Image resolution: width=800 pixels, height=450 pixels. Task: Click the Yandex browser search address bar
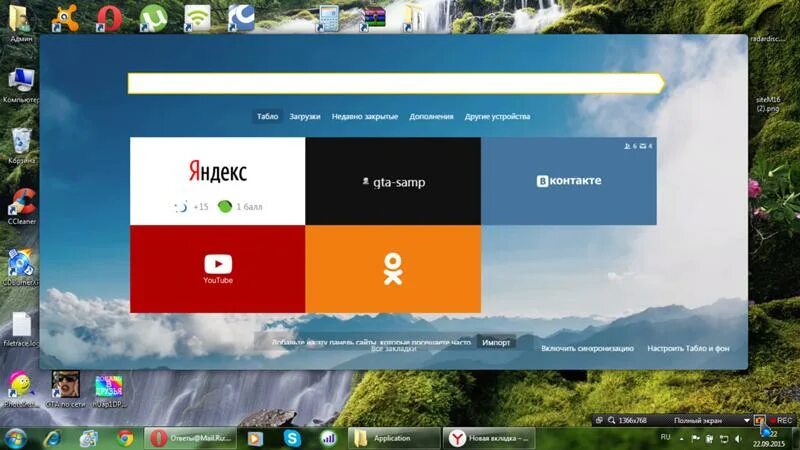pyautogui.click(x=396, y=83)
